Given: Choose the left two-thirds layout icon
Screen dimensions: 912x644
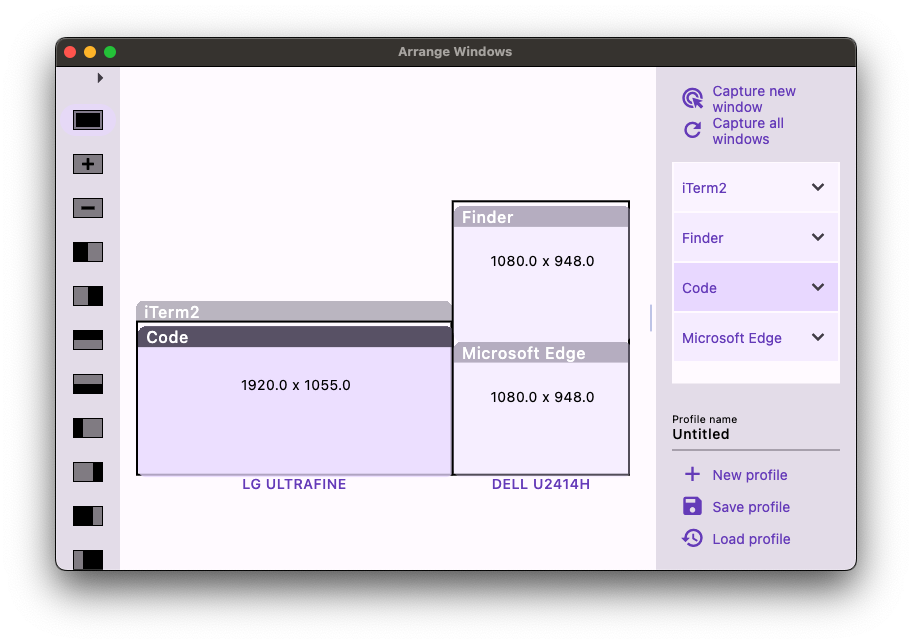Looking at the screenshot, I should click(x=88, y=516).
